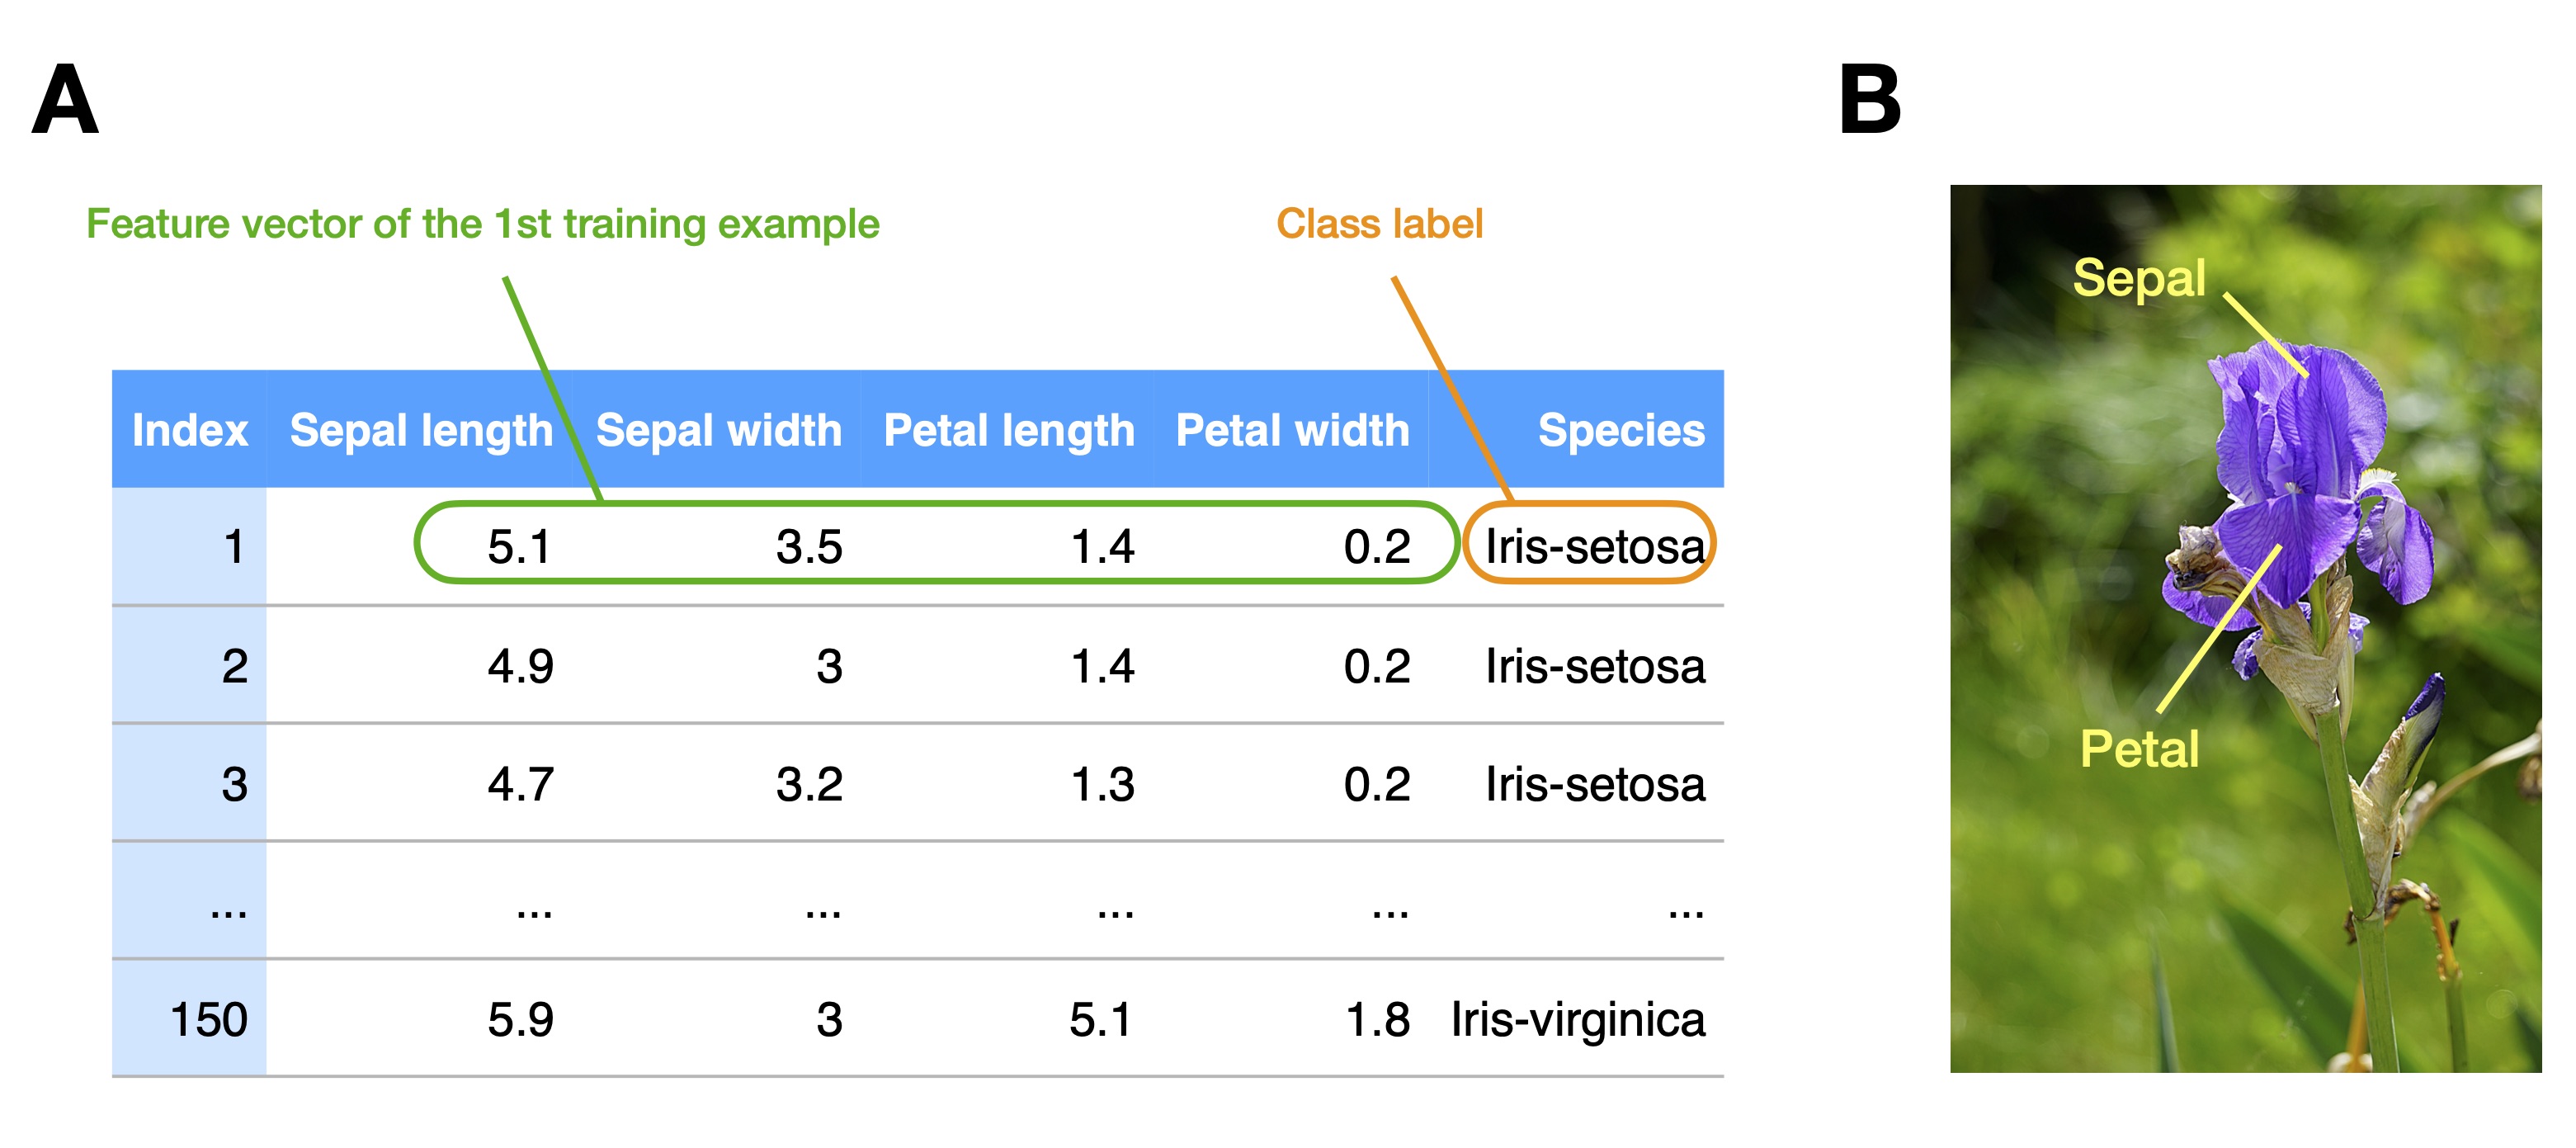Select sepal length value 4.9 in row 2
The height and width of the screenshot is (1148, 2576).
pos(520,666)
